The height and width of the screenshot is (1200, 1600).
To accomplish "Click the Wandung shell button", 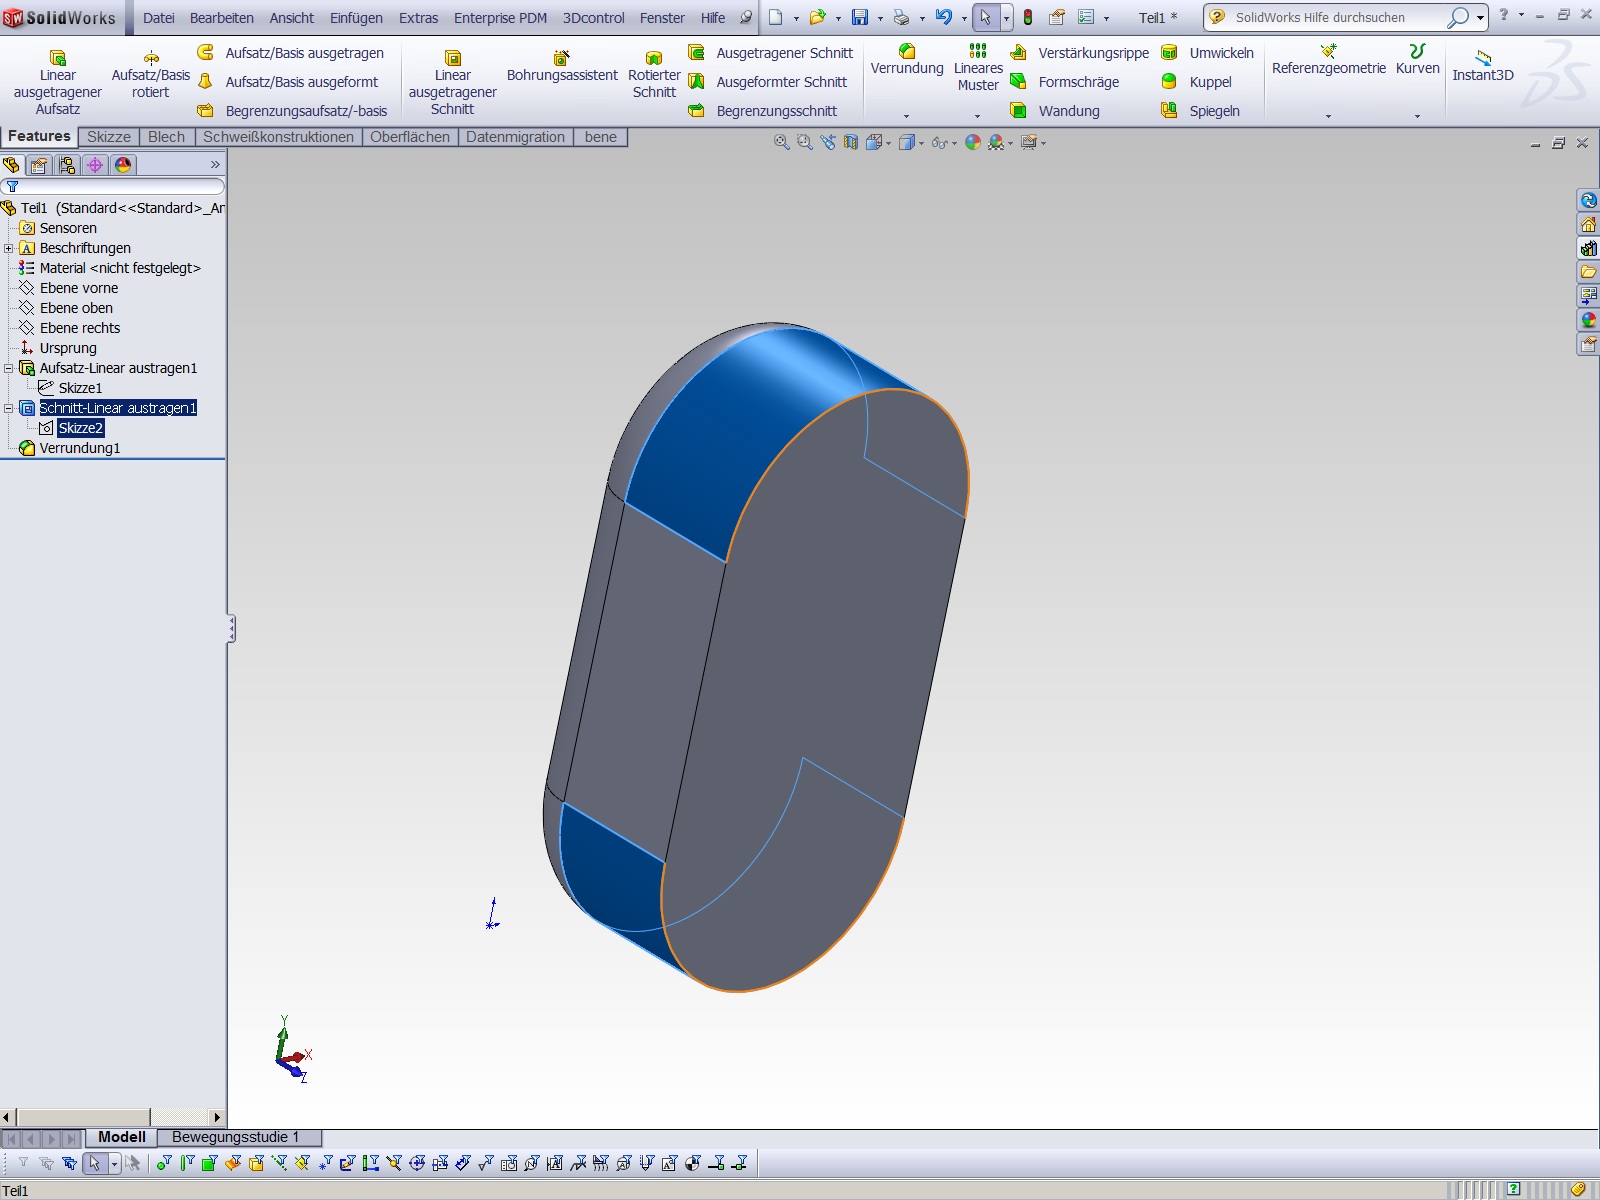I will [x=1055, y=111].
